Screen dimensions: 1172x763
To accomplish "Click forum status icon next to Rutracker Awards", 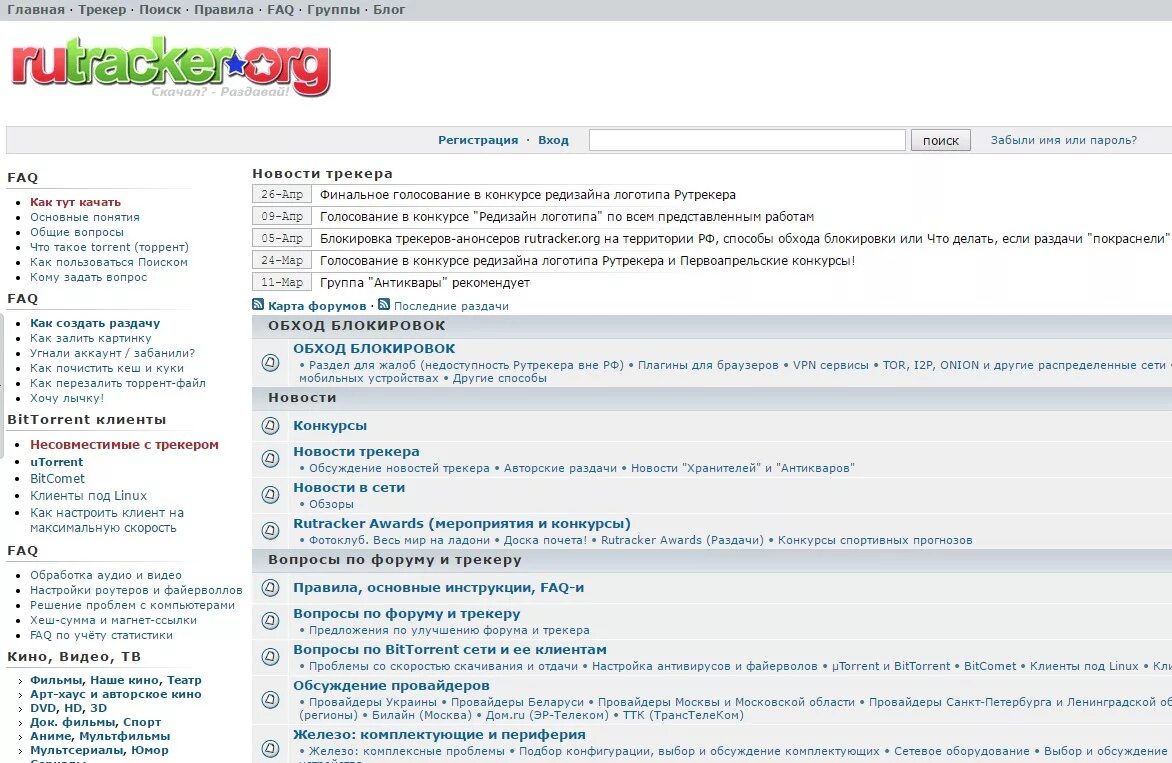I will pos(271,531).
